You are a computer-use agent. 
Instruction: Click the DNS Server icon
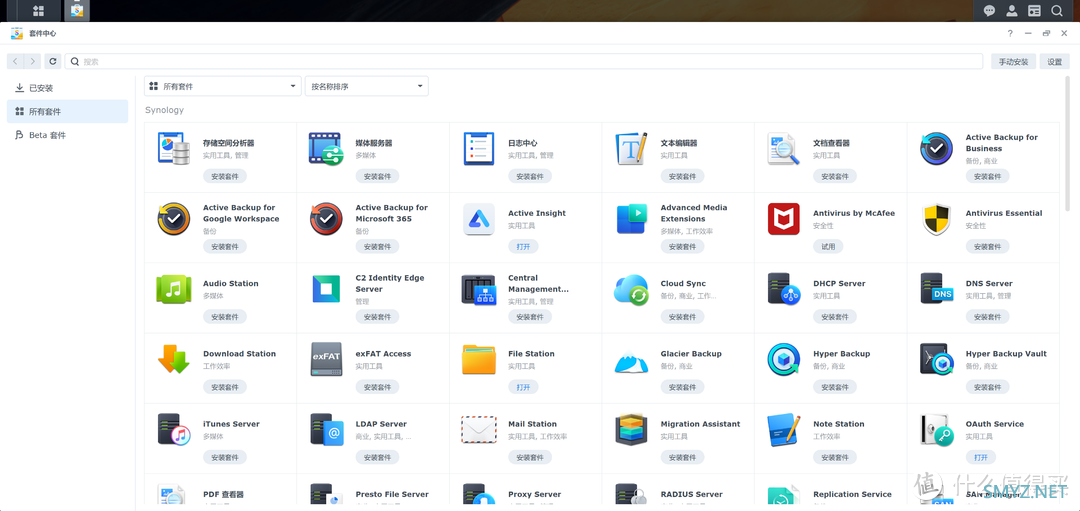click(x=936, y=289)
